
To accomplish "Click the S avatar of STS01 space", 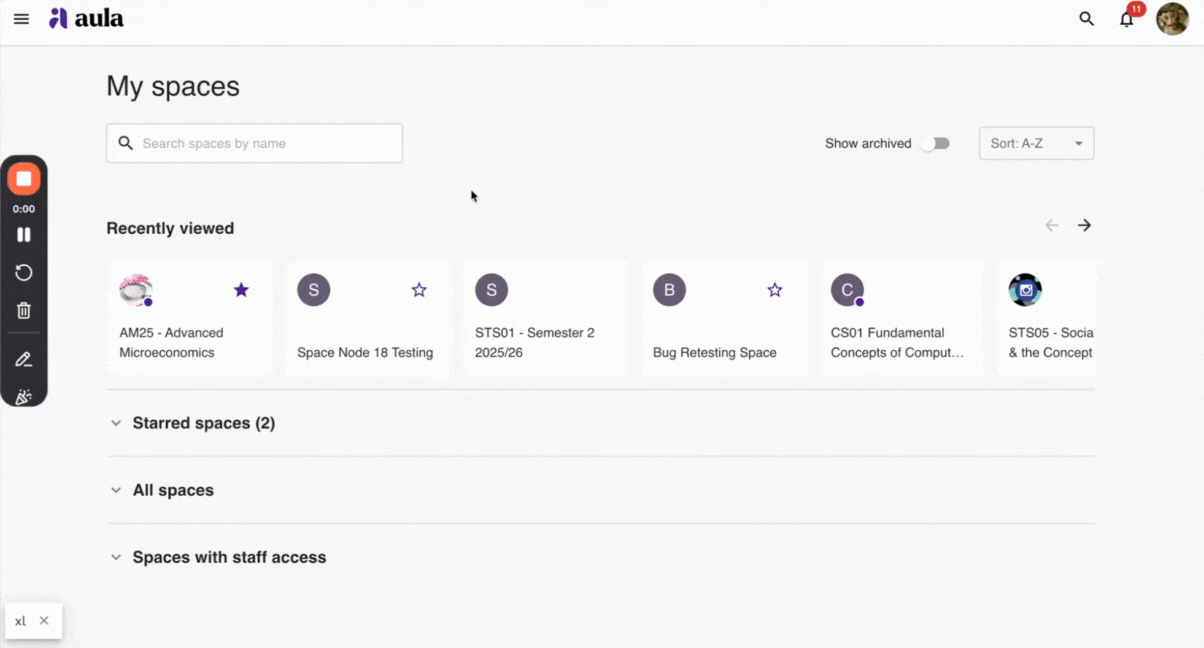I will click(491, 290).
